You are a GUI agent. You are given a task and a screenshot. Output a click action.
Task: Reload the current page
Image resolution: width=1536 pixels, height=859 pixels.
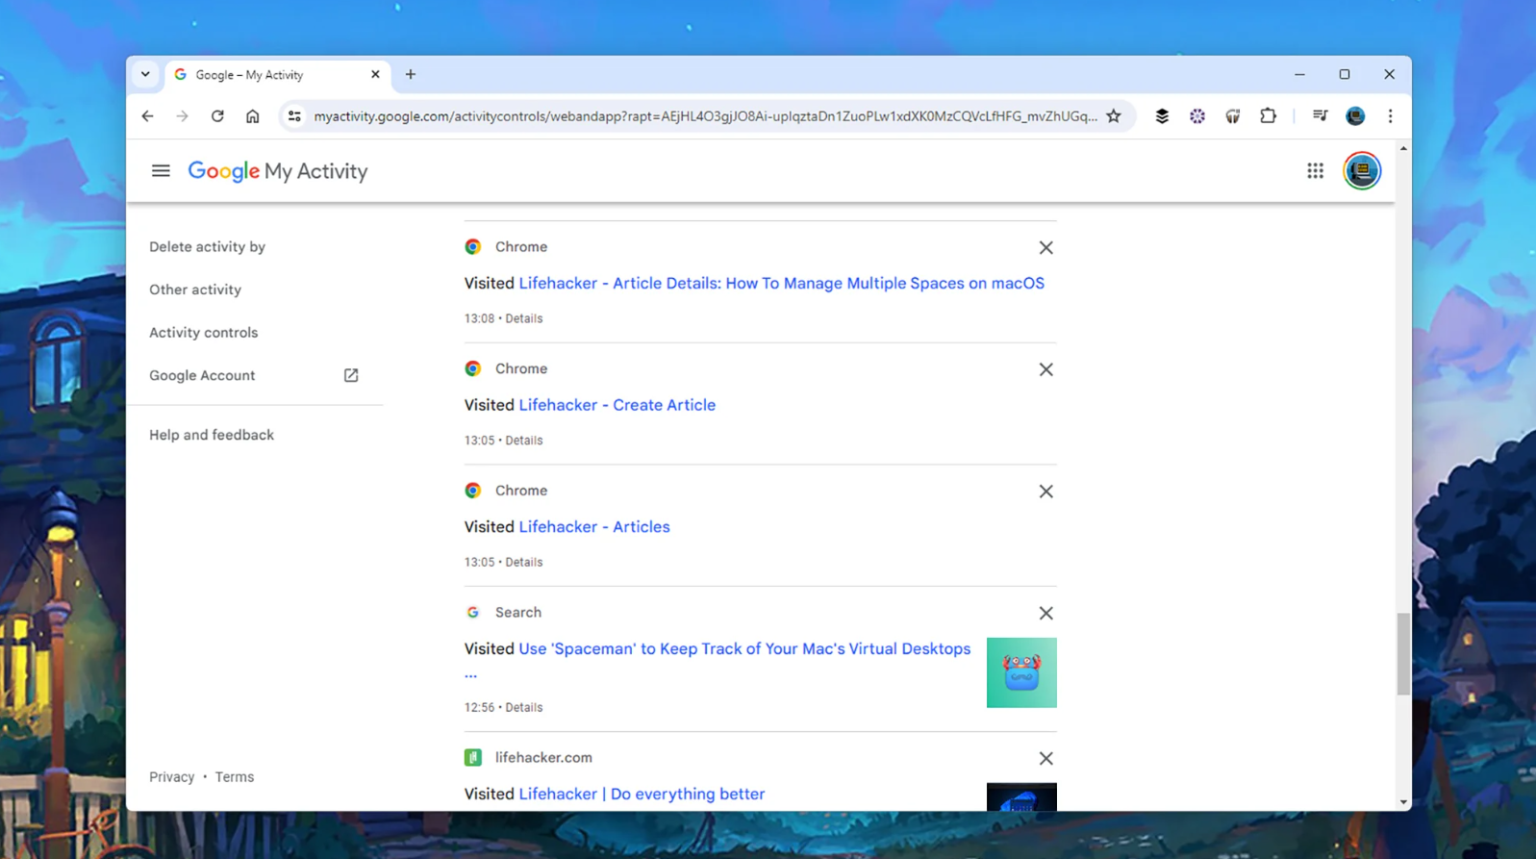coord(217,116)
